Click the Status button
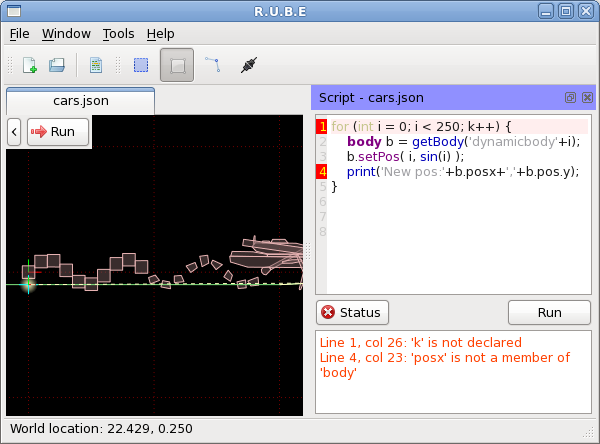The width and height of the screenshot is (600, 444). click(352, 313)
